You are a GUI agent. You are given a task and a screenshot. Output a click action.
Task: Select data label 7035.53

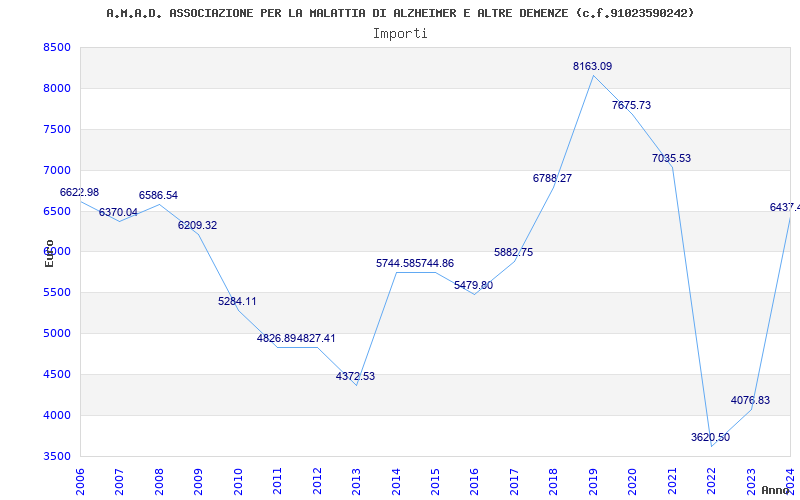point(671,158)
